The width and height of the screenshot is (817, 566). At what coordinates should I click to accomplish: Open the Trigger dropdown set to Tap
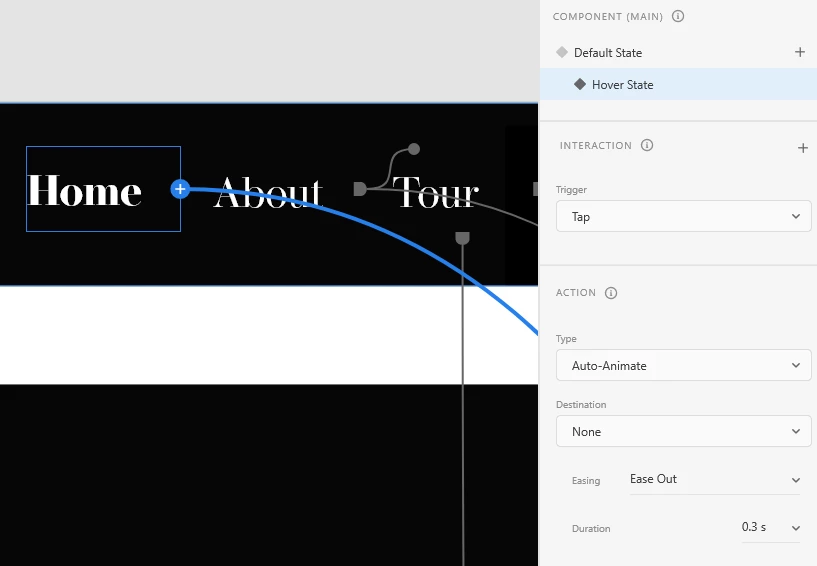click(x=684, y=216)
